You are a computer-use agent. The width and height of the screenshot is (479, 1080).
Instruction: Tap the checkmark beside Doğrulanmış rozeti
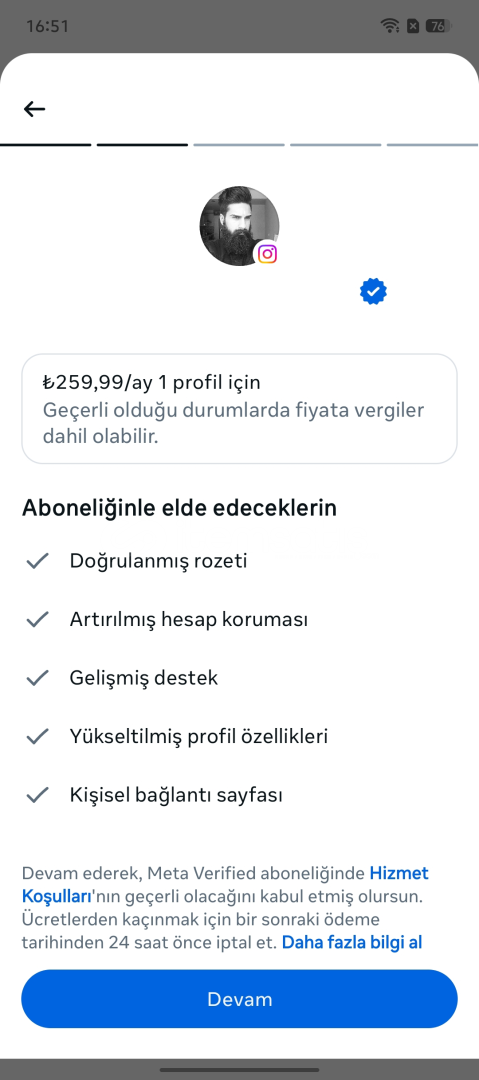tap(37, 561)
